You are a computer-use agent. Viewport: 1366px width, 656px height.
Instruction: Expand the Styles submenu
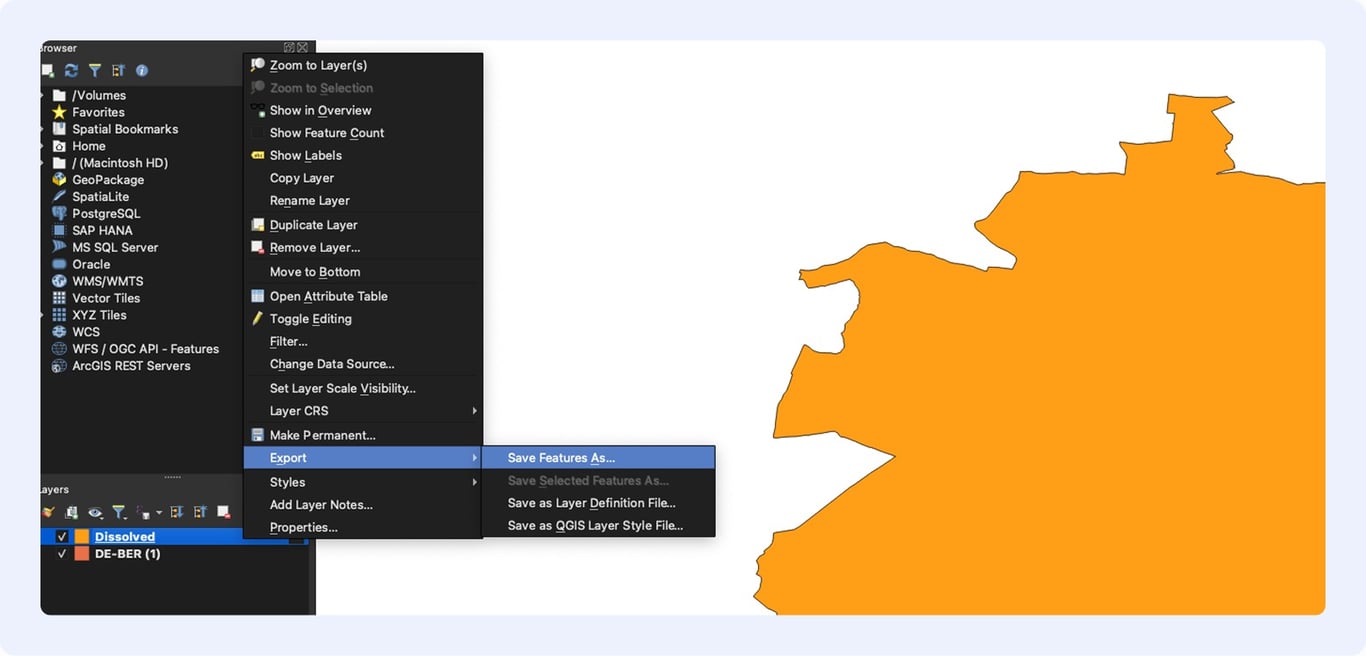coord(363,482)
